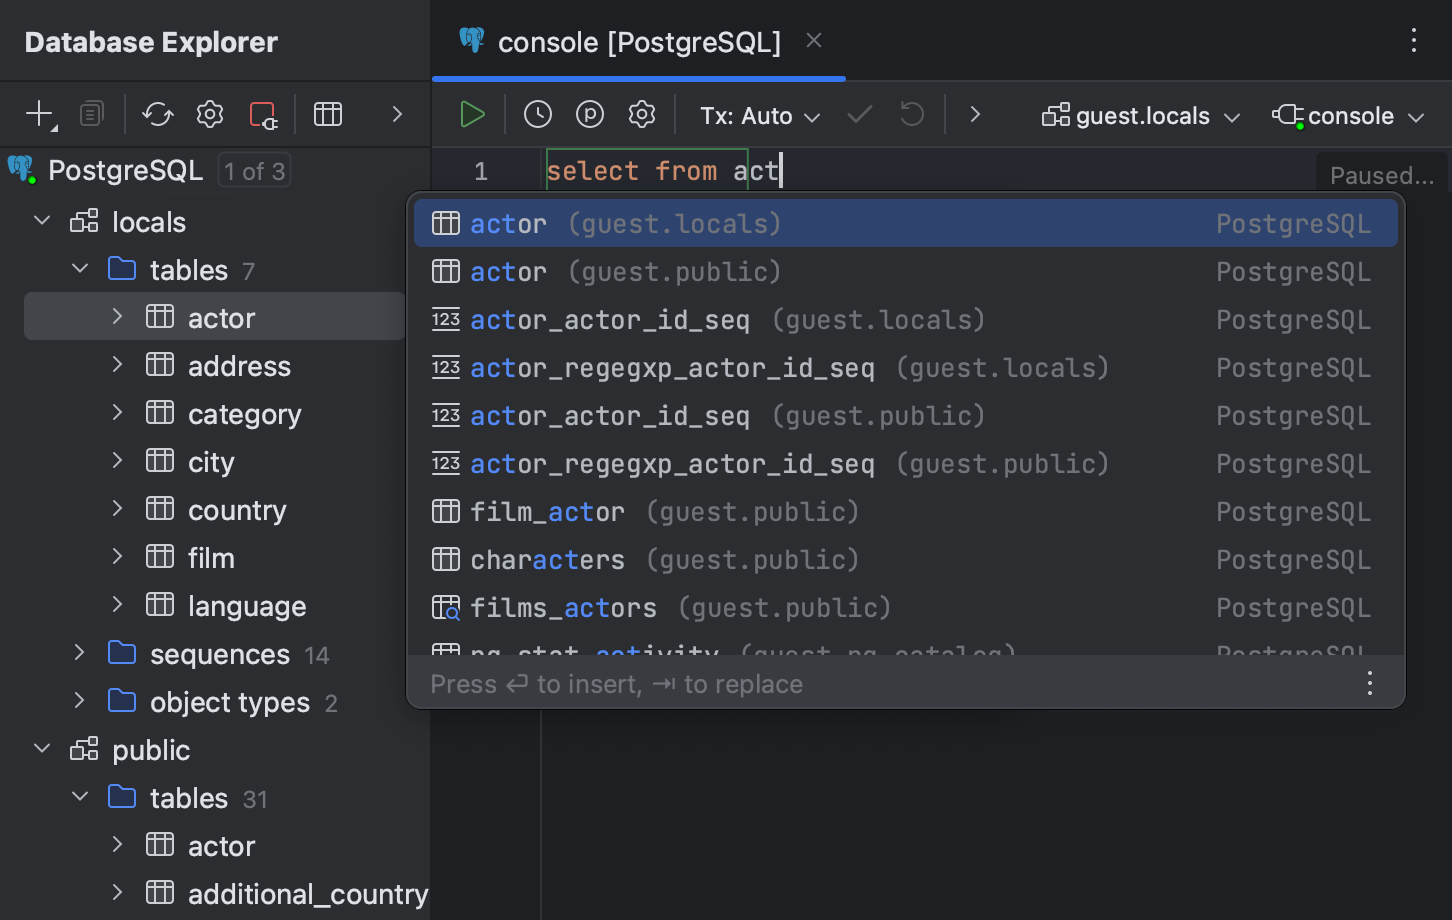Commit the transaction with the checkmark icon
Screen dimensions: 1452x920
pyautogui.click(x=859, y=114)
